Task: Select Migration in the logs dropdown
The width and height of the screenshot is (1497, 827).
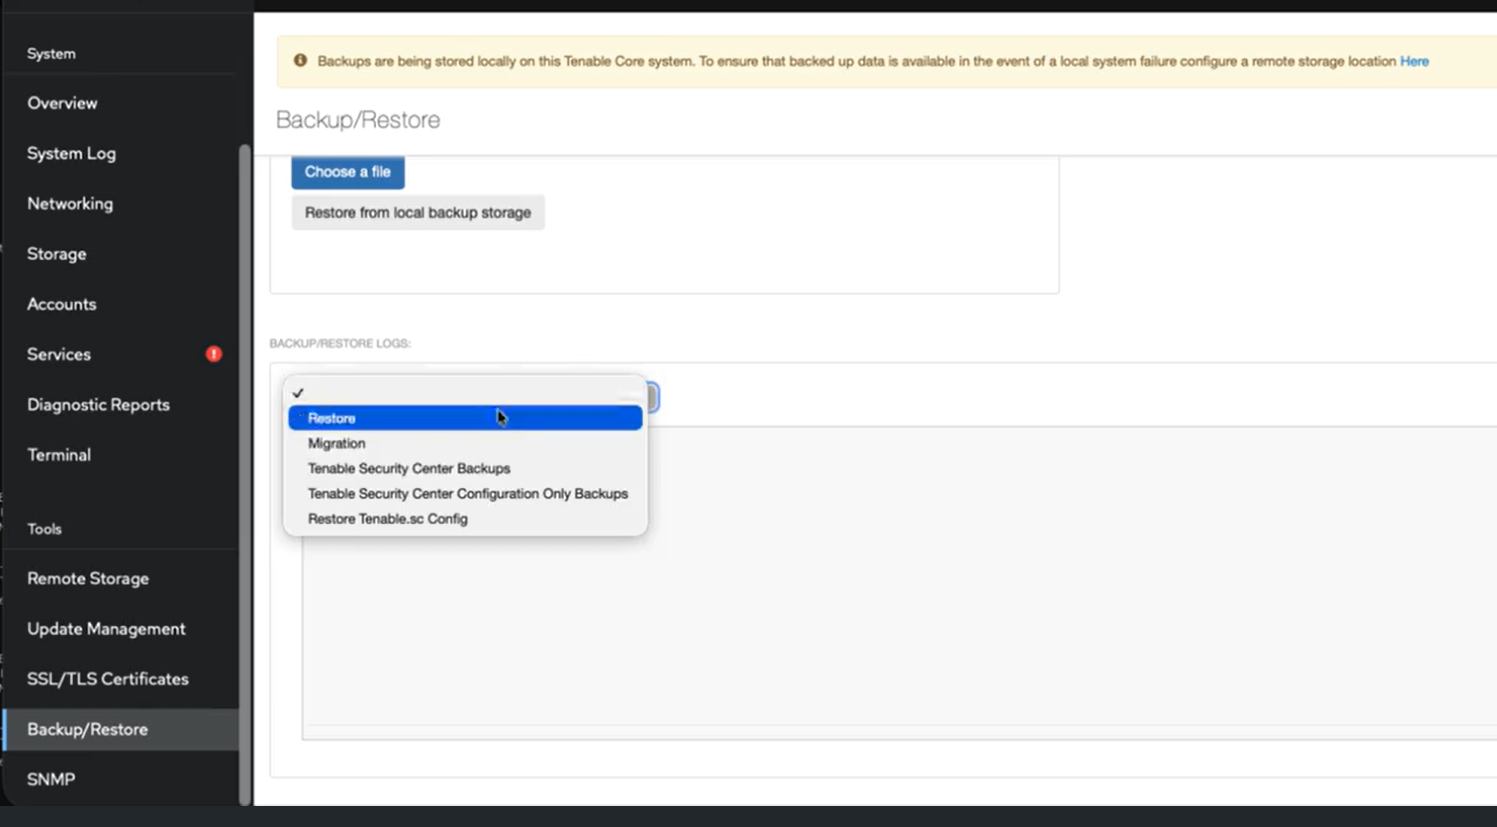Action: point(337,443)
